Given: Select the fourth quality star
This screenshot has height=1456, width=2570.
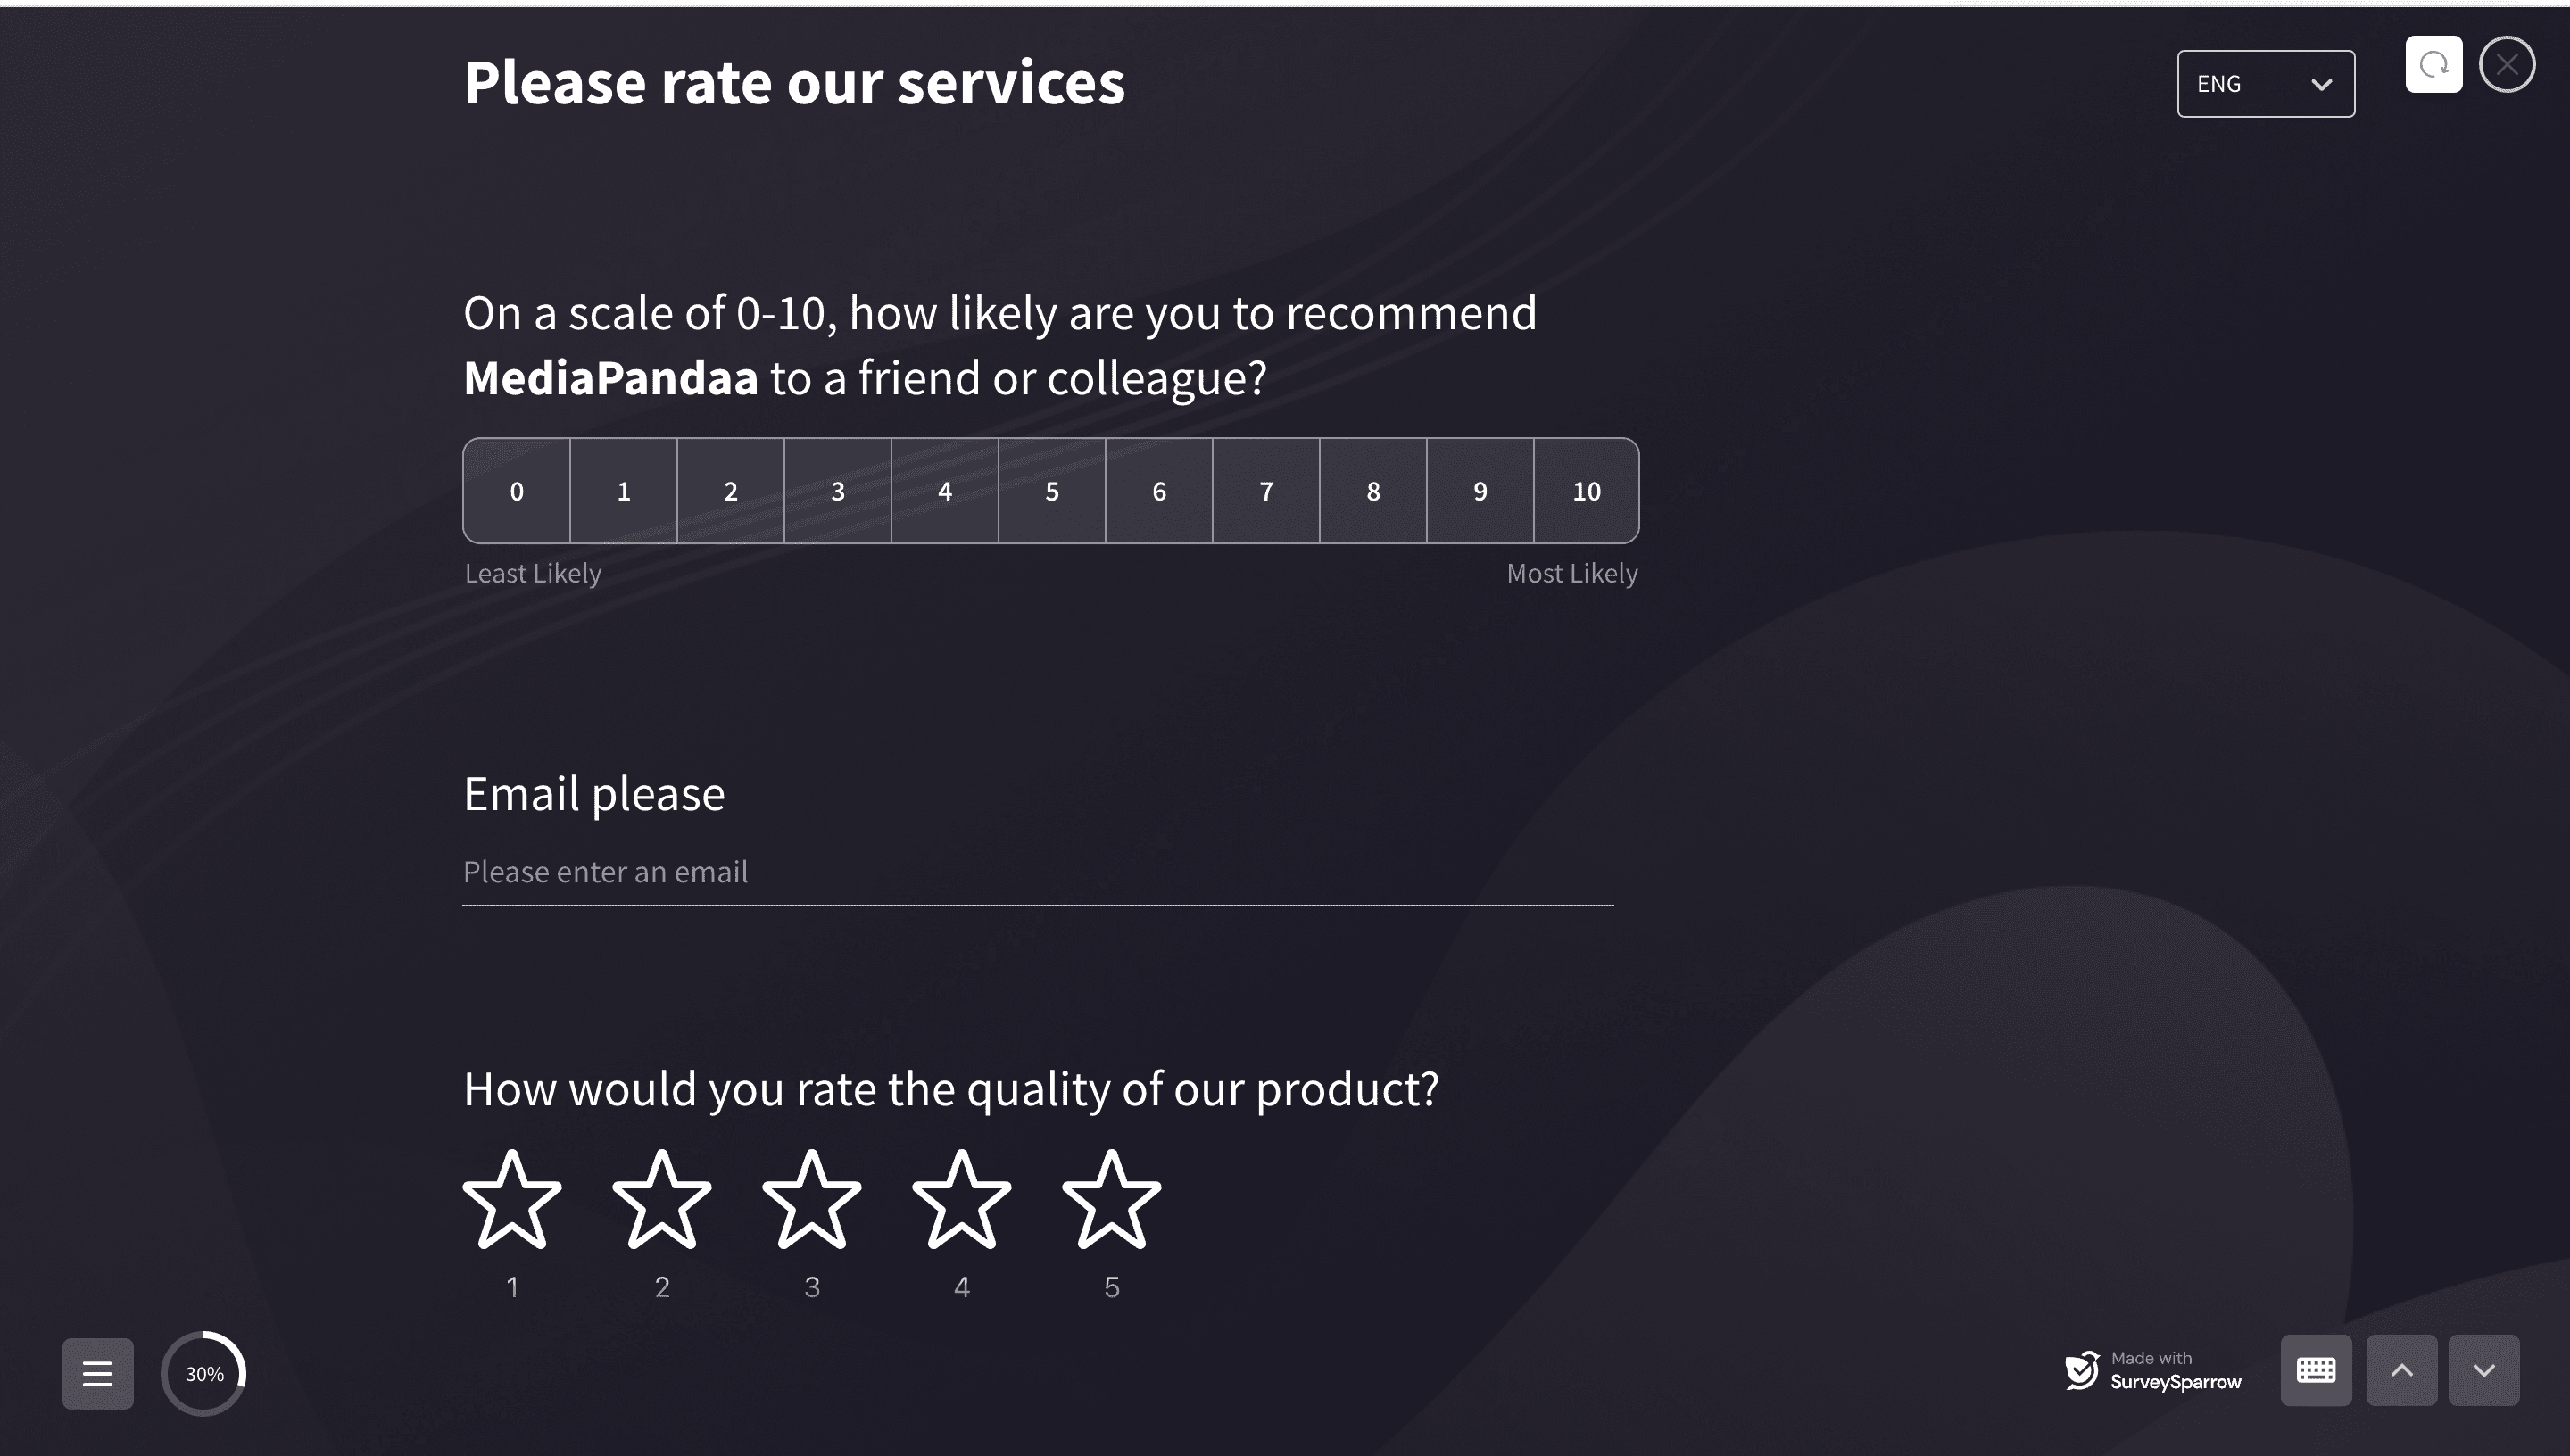Looking at the screenshot, I should (961, 1200).
